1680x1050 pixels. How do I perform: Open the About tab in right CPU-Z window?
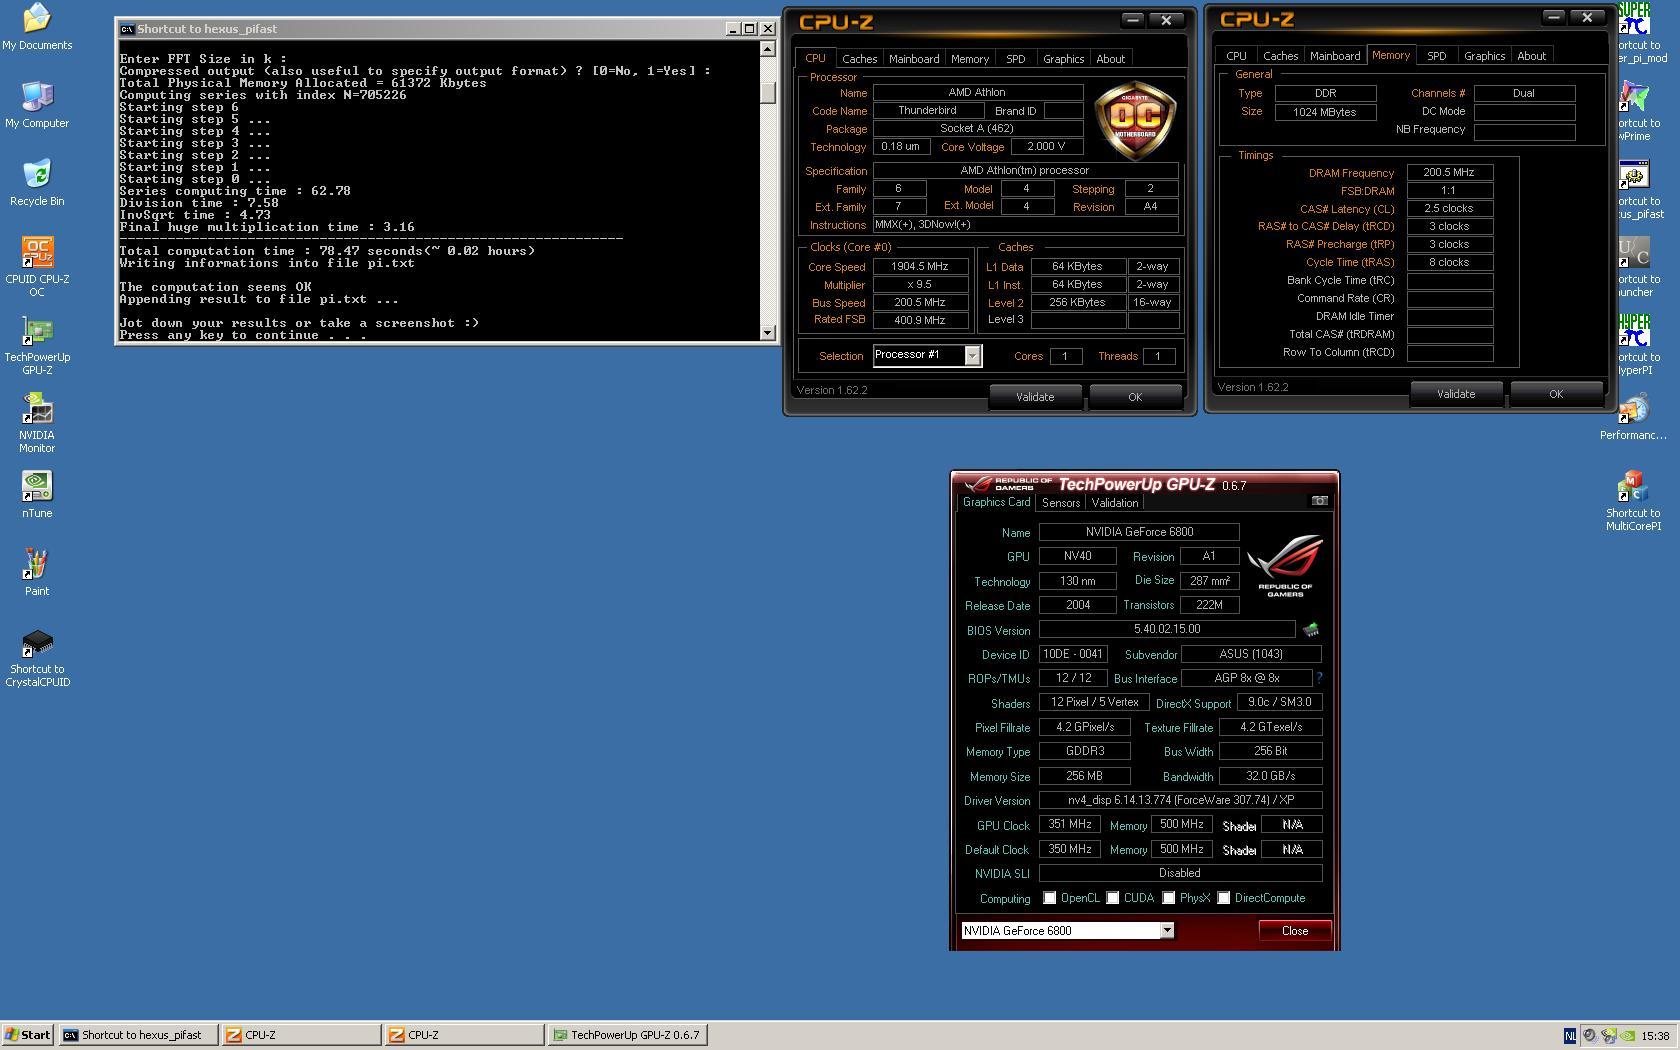point(1531,56)
